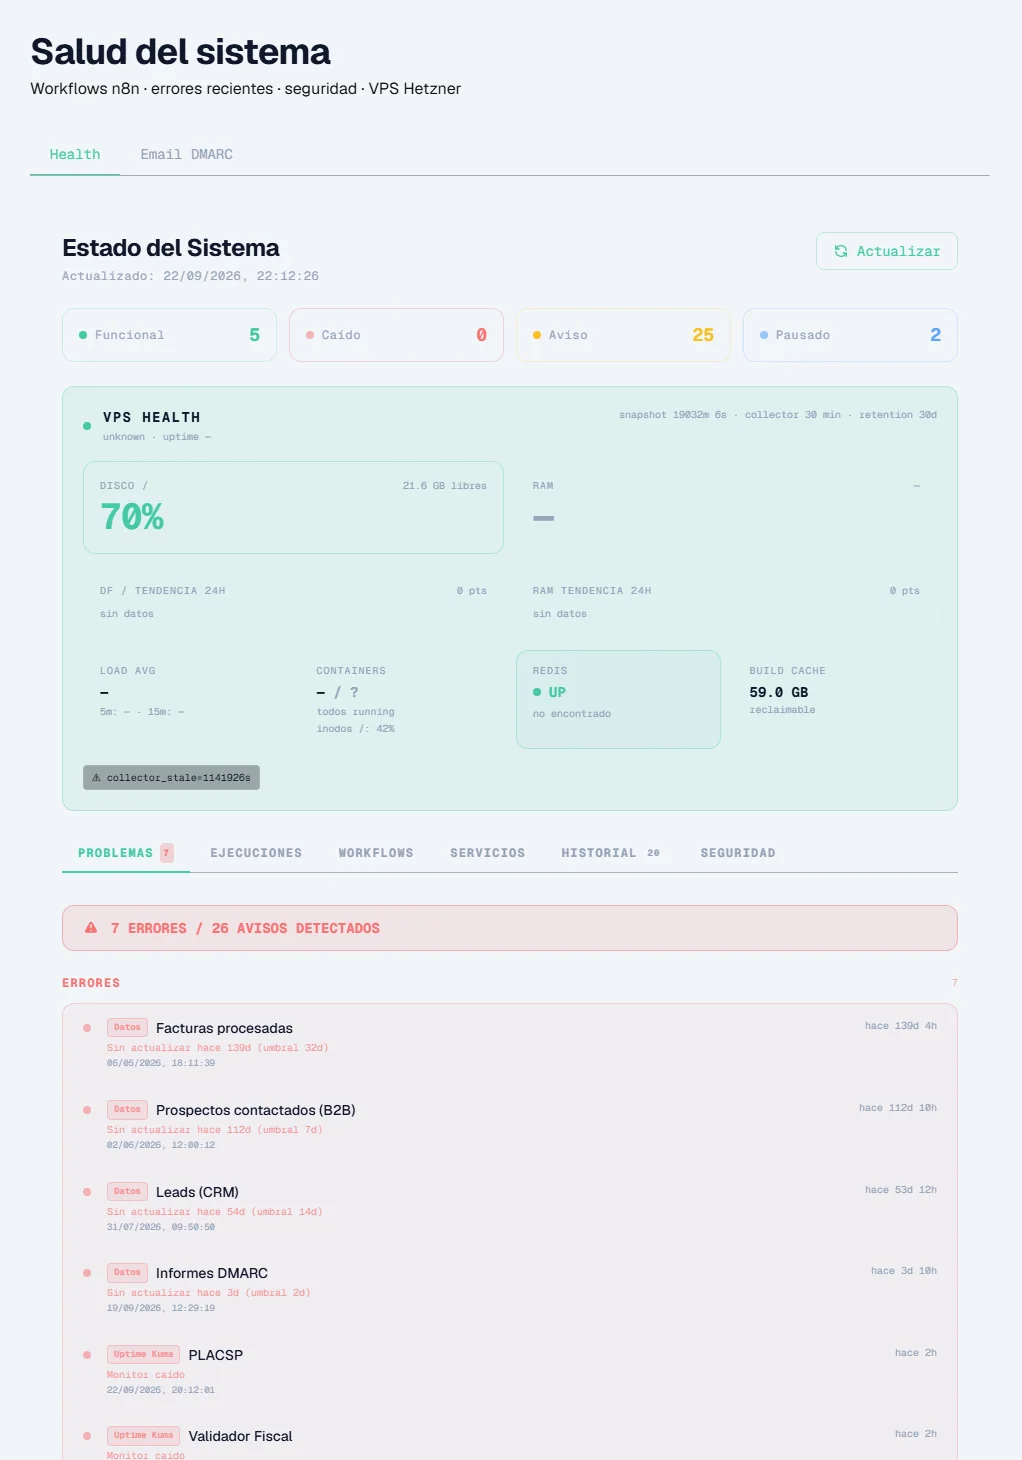The image size is (1022, 1460).
Task: Click the Leads (CRM) error title
Action: pos(197,1192)
